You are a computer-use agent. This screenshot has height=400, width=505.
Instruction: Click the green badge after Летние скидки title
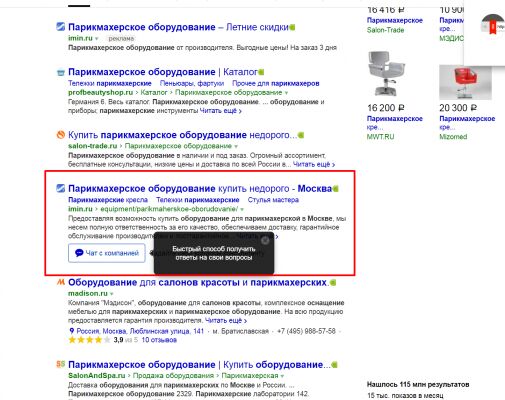coord(292,27)
